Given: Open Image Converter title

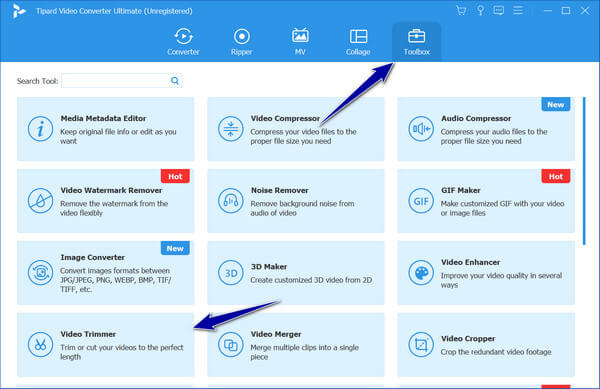Looking at the screenshot, I should (92, 257).
